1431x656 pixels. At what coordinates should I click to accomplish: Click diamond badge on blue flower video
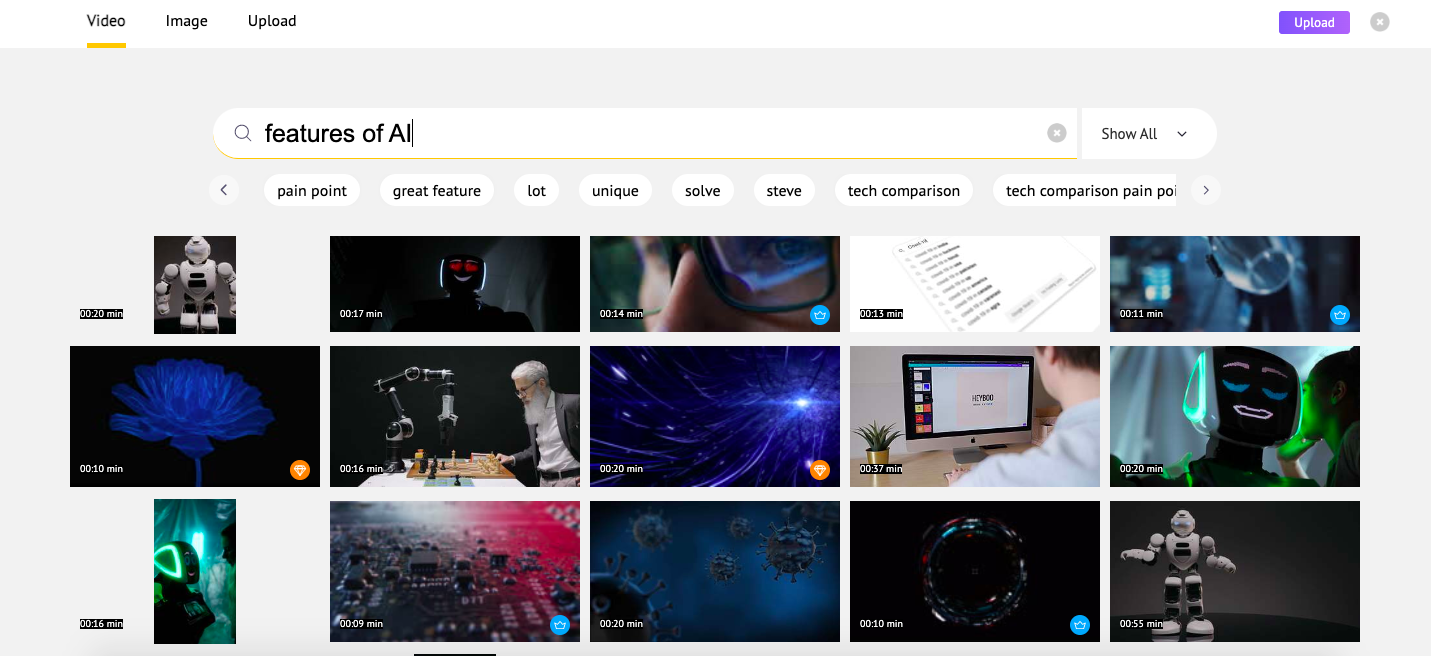pos(300,470)
